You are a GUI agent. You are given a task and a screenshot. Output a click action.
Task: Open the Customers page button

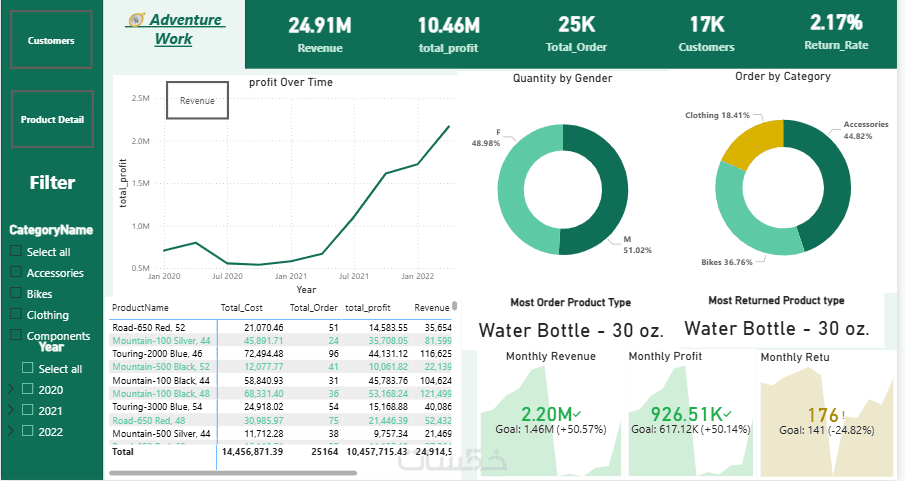point(51,40)
